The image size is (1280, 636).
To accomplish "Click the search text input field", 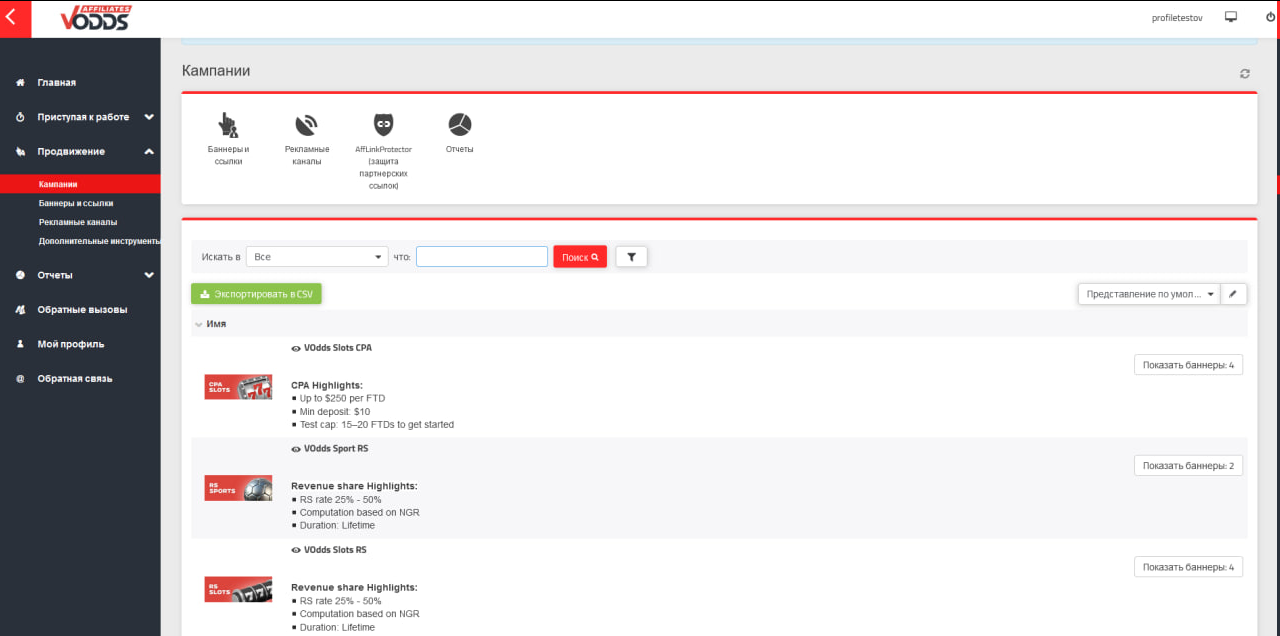I will [x=481, y=256].
